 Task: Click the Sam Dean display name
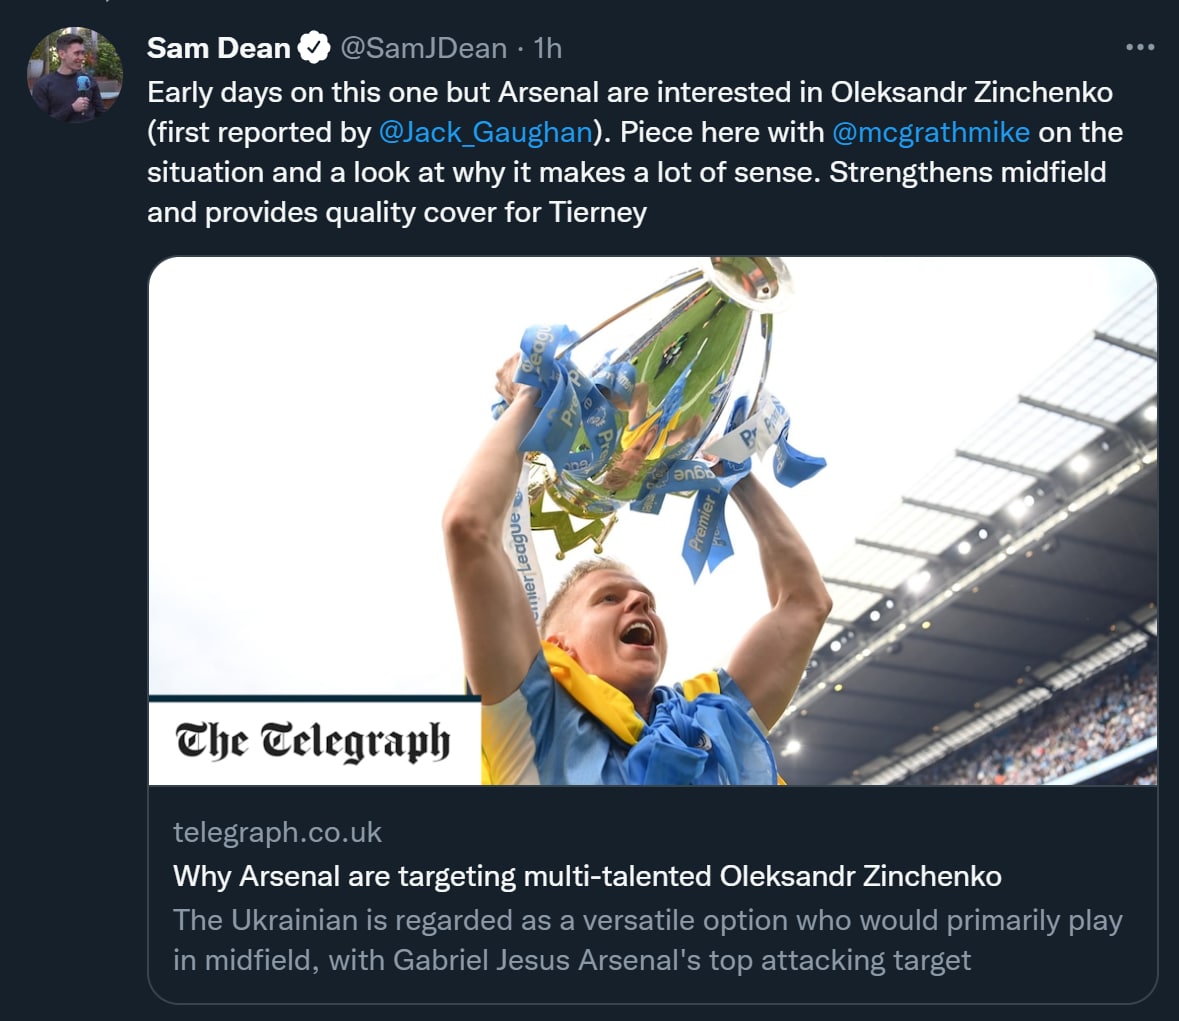click(218, 48)
